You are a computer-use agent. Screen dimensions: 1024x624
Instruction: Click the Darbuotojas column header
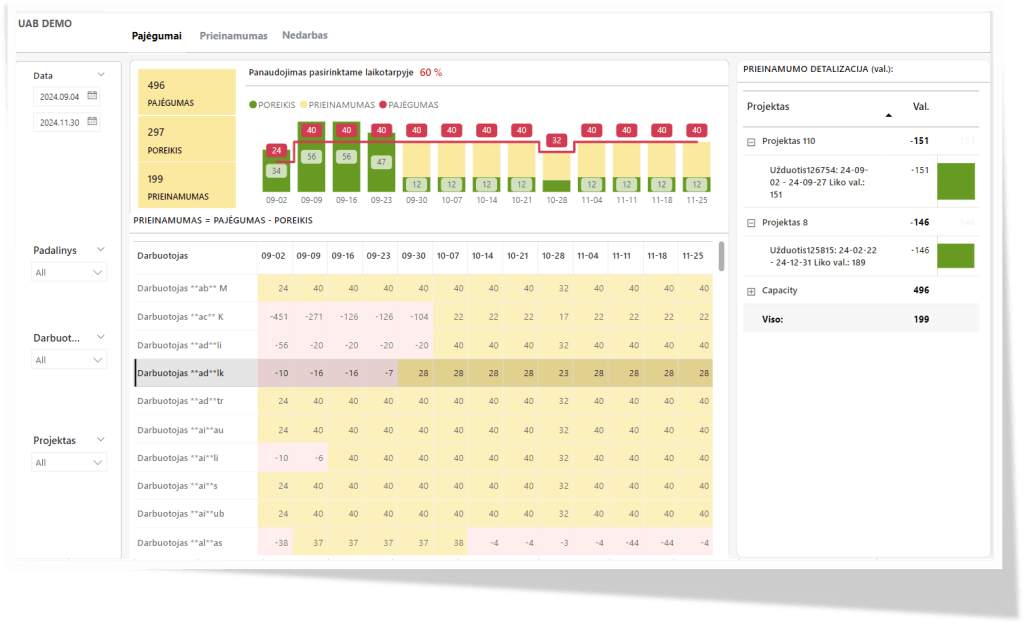(x=162, y=256)
